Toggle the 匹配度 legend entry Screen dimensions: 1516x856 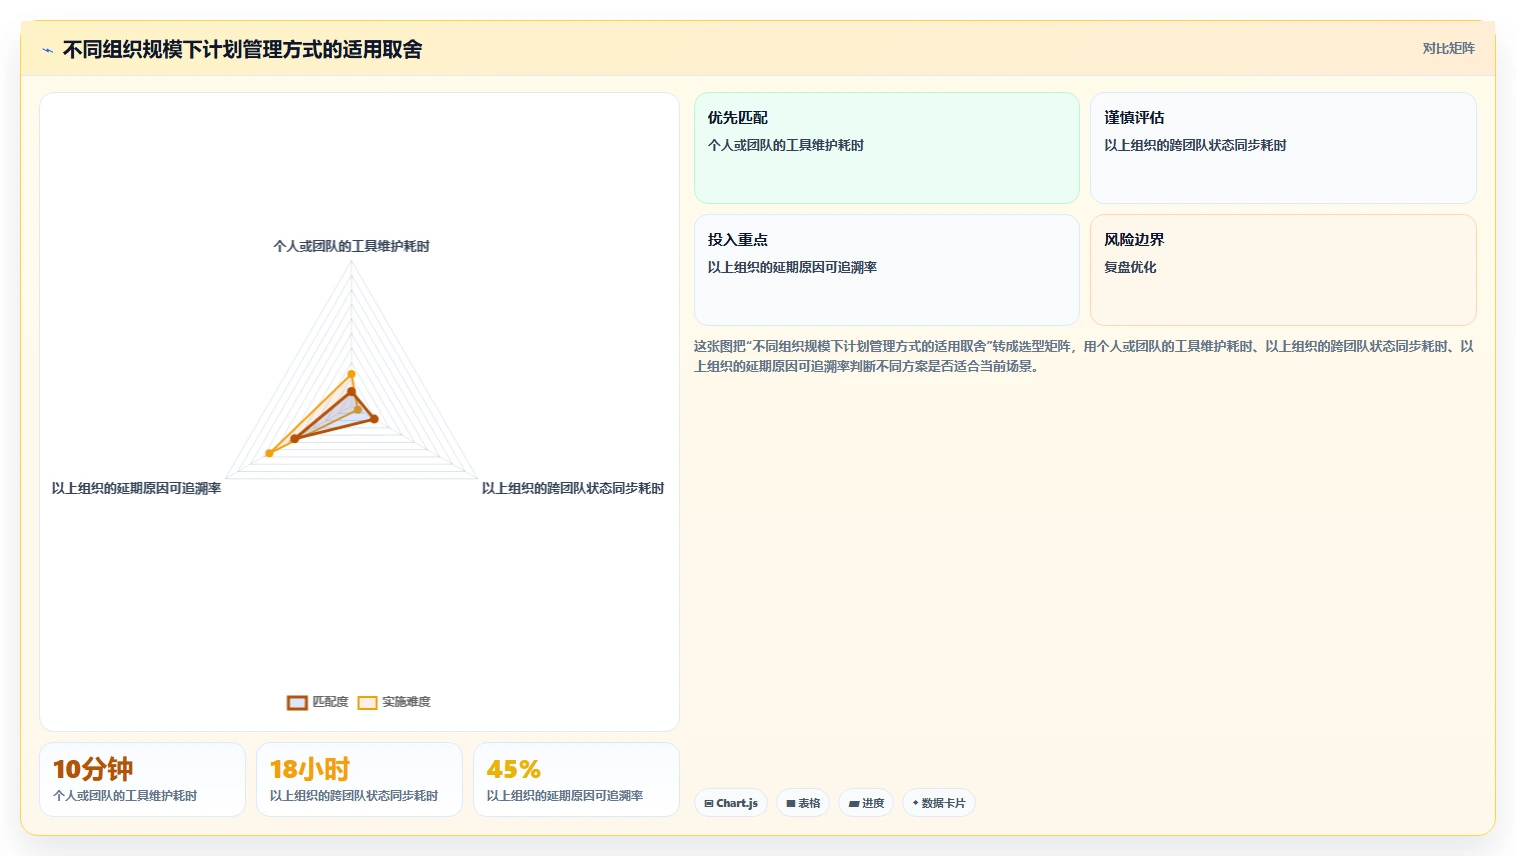318,702
